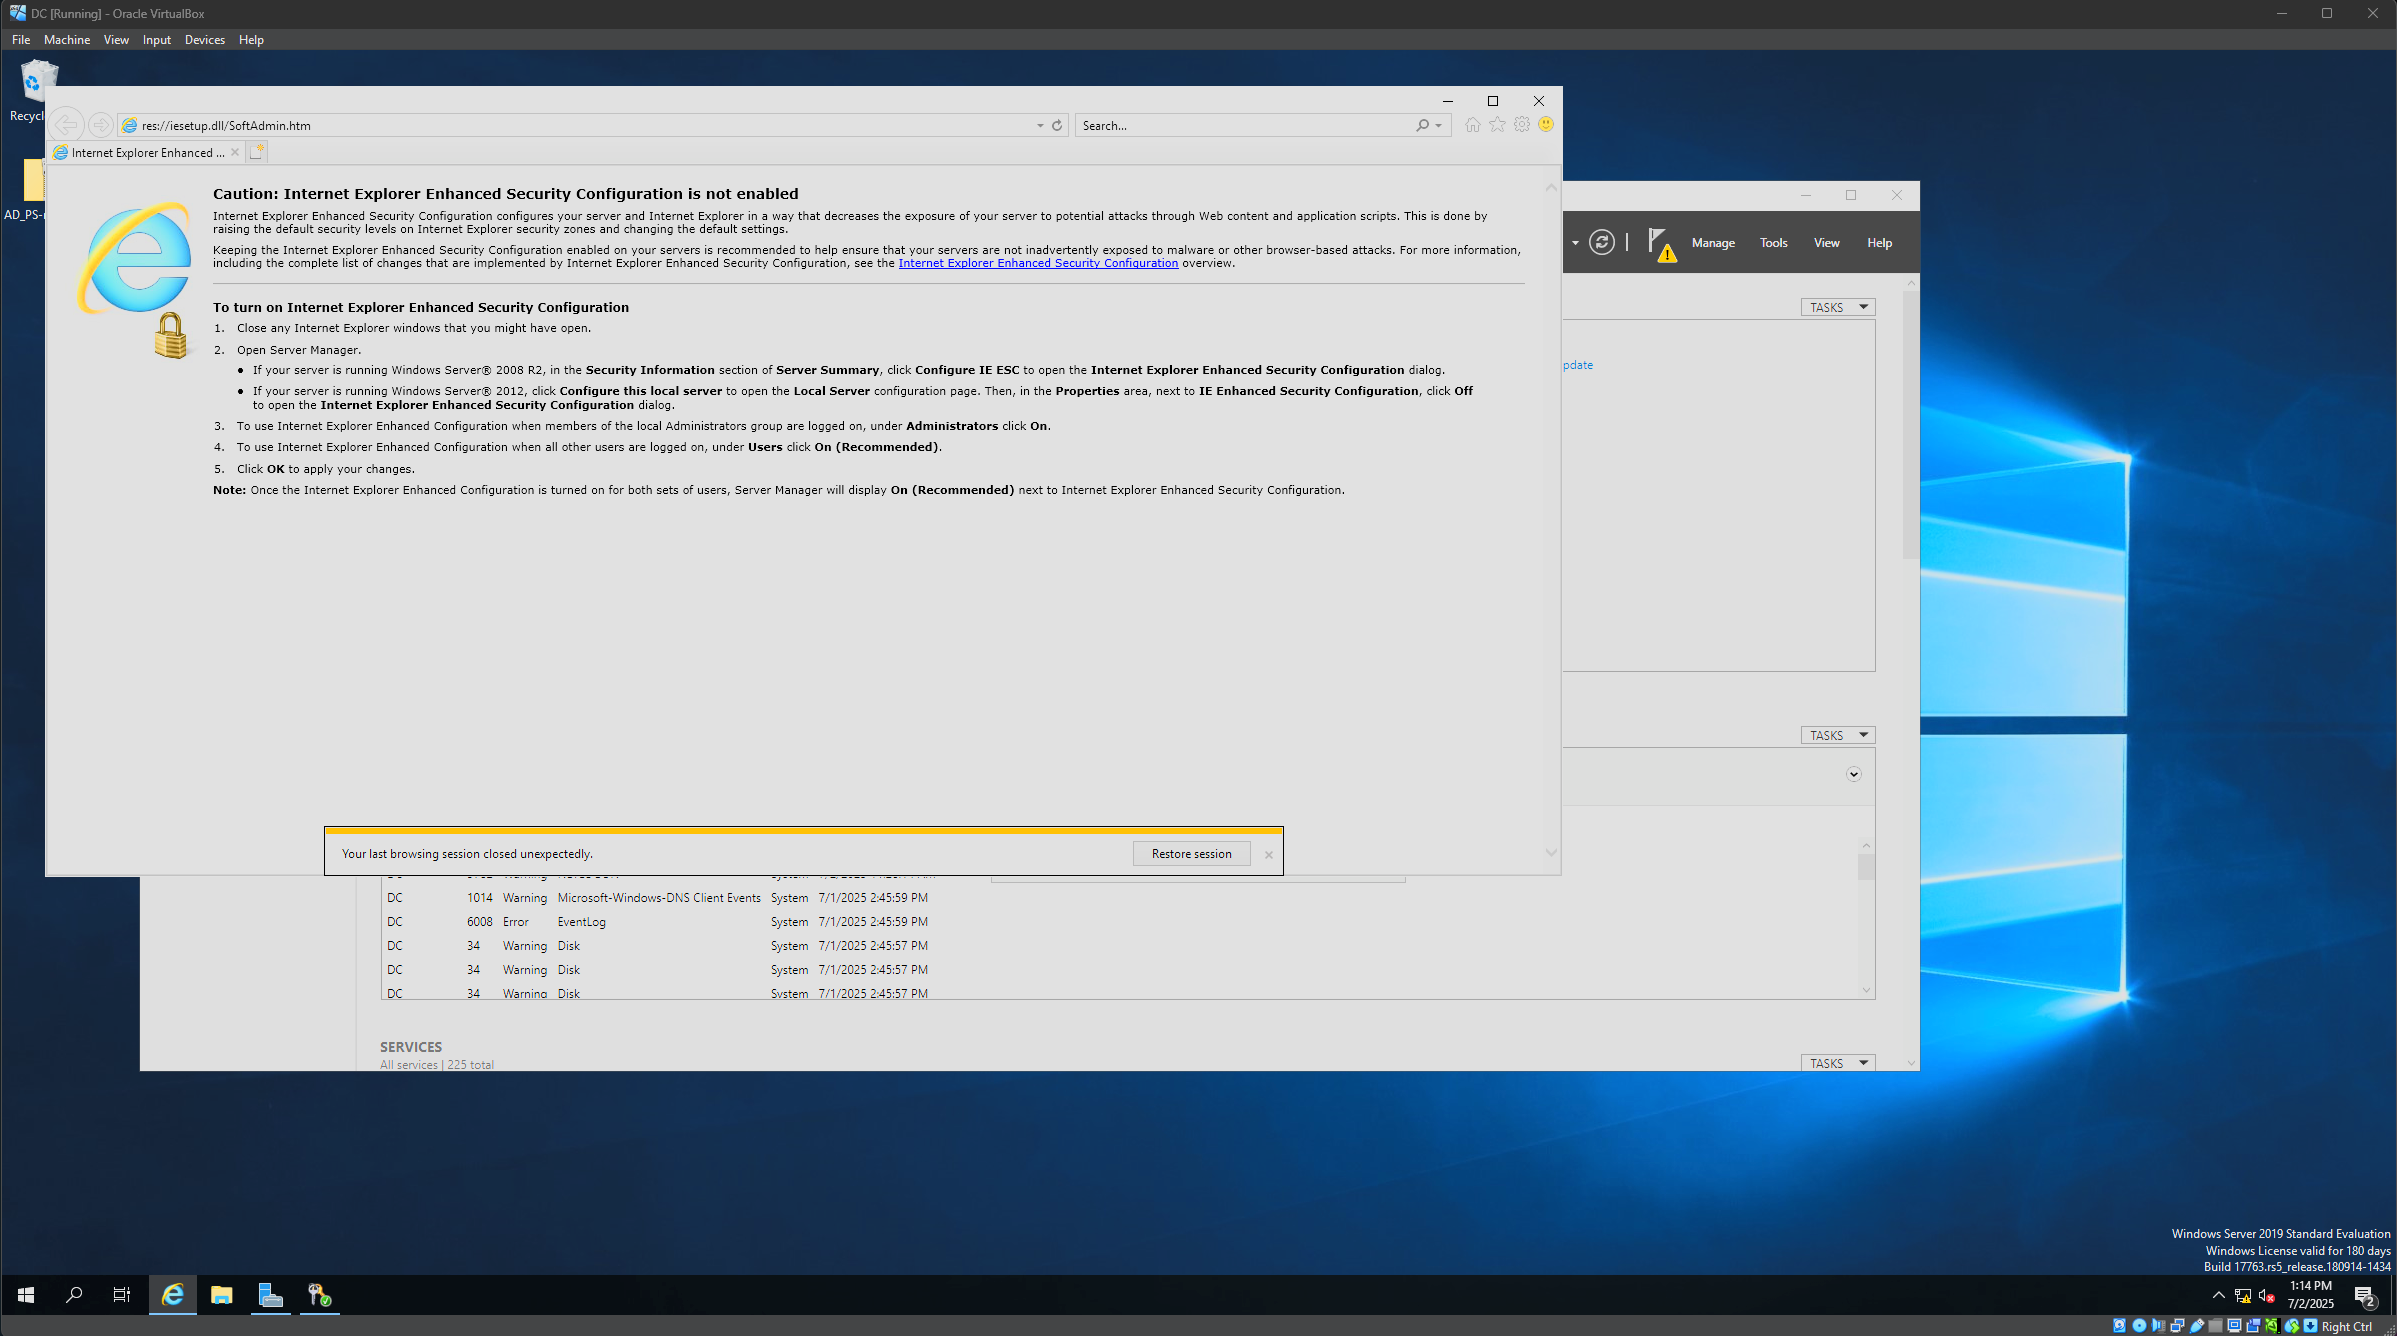Open the IE Favorites star icon
Screen dimensions: 2397x1336
click(1497, 125)
